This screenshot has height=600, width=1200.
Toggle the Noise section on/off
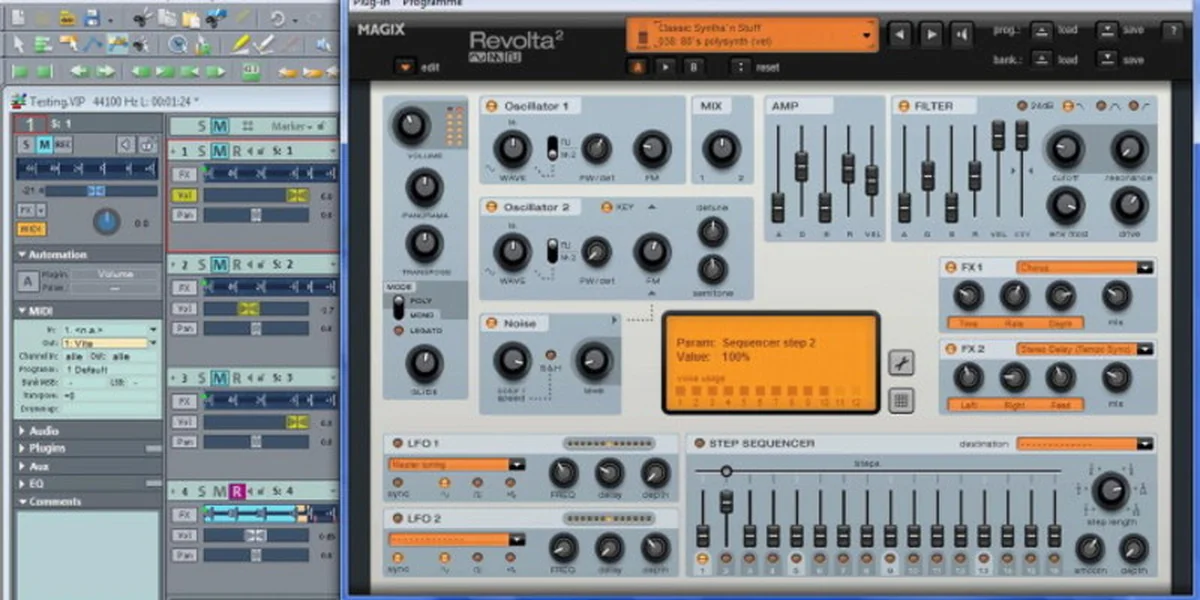(491, 323)
